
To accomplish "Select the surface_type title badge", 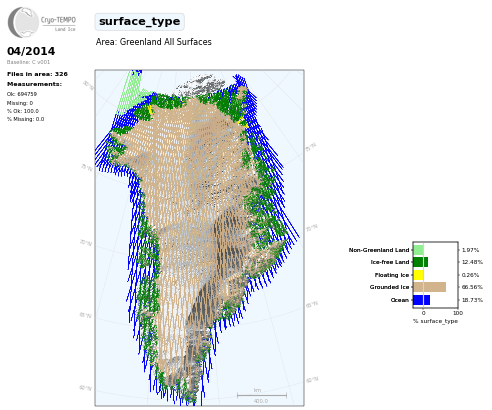I will 139,22.
